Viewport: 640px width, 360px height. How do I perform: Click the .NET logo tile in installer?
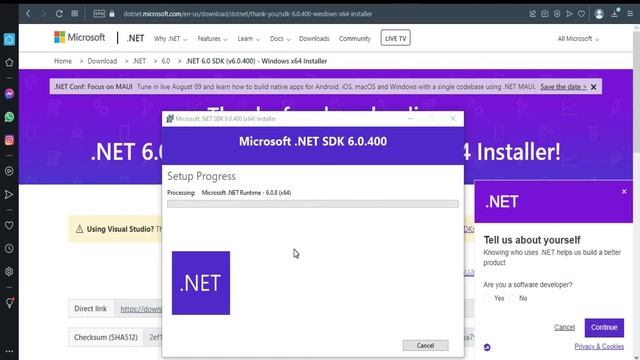[x=201, y=283]
